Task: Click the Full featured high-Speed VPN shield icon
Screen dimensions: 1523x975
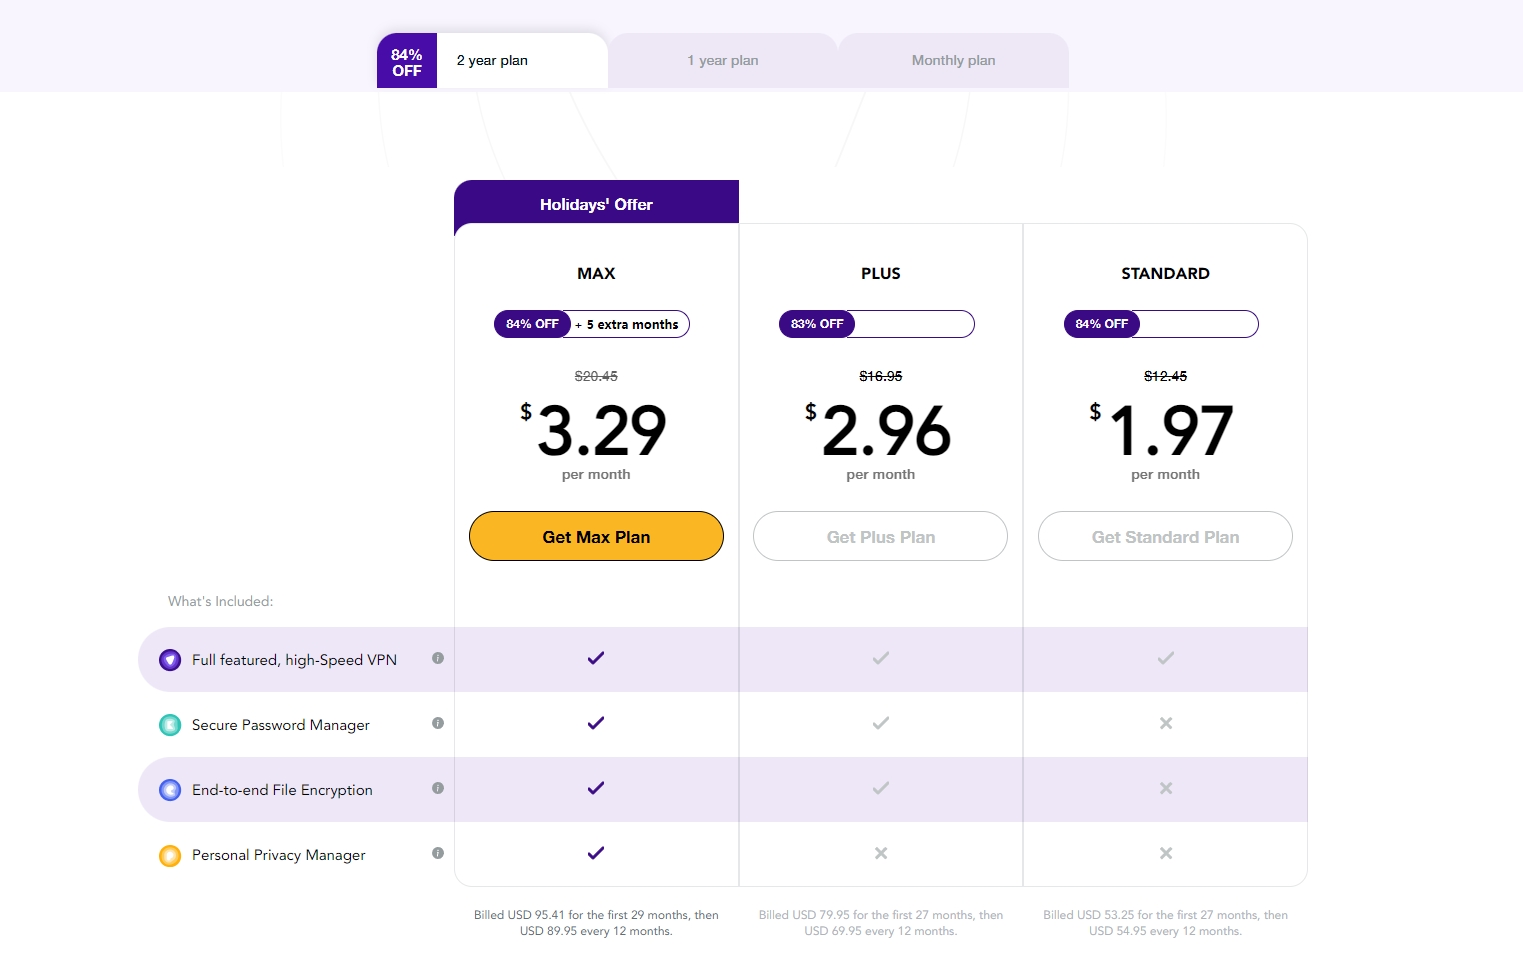Action: [170, 660]
